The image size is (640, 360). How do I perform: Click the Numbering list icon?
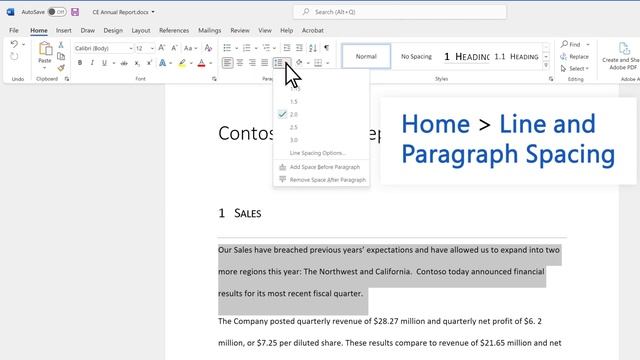pos(247,48)
